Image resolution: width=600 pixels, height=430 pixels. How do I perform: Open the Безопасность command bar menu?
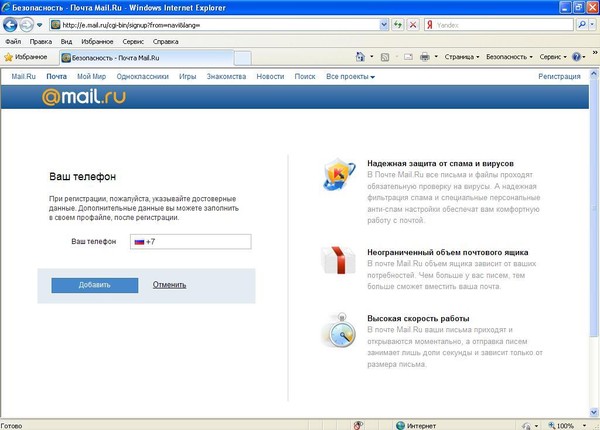(x=509, y=57)
